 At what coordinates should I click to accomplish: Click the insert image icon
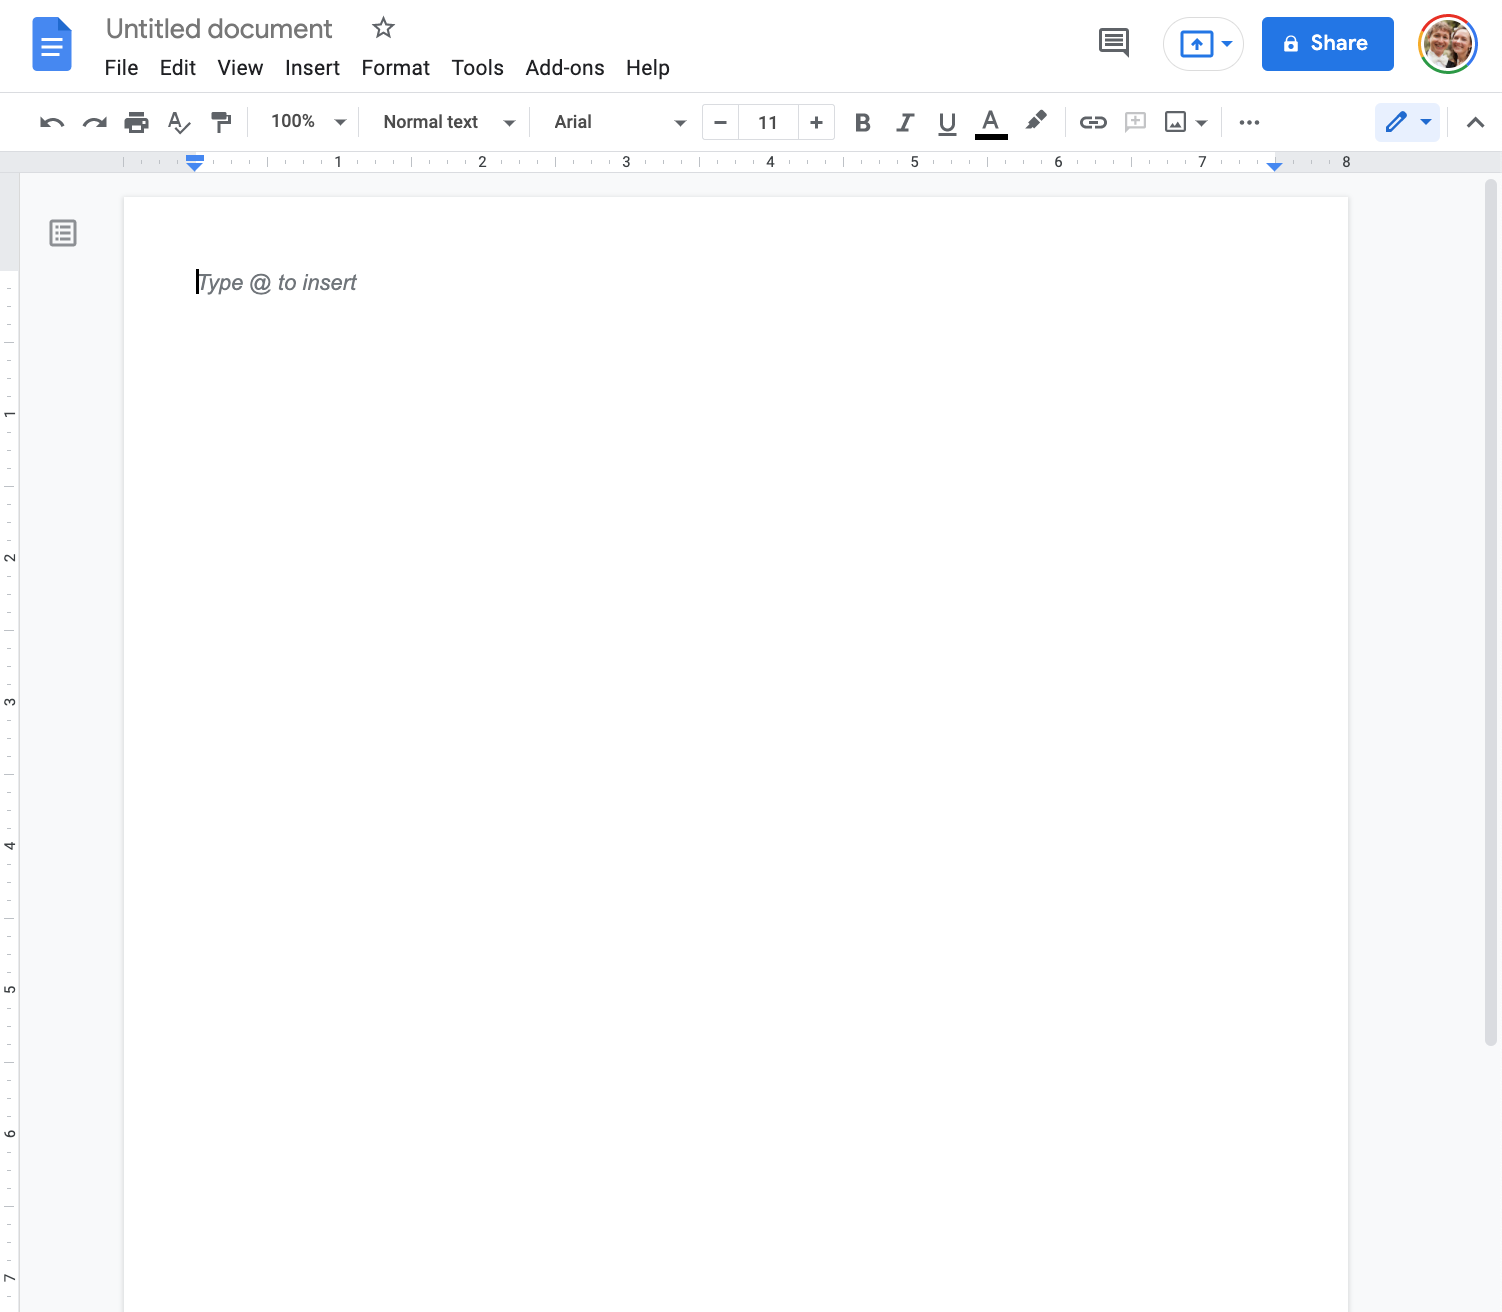(x=1176, y=122)
